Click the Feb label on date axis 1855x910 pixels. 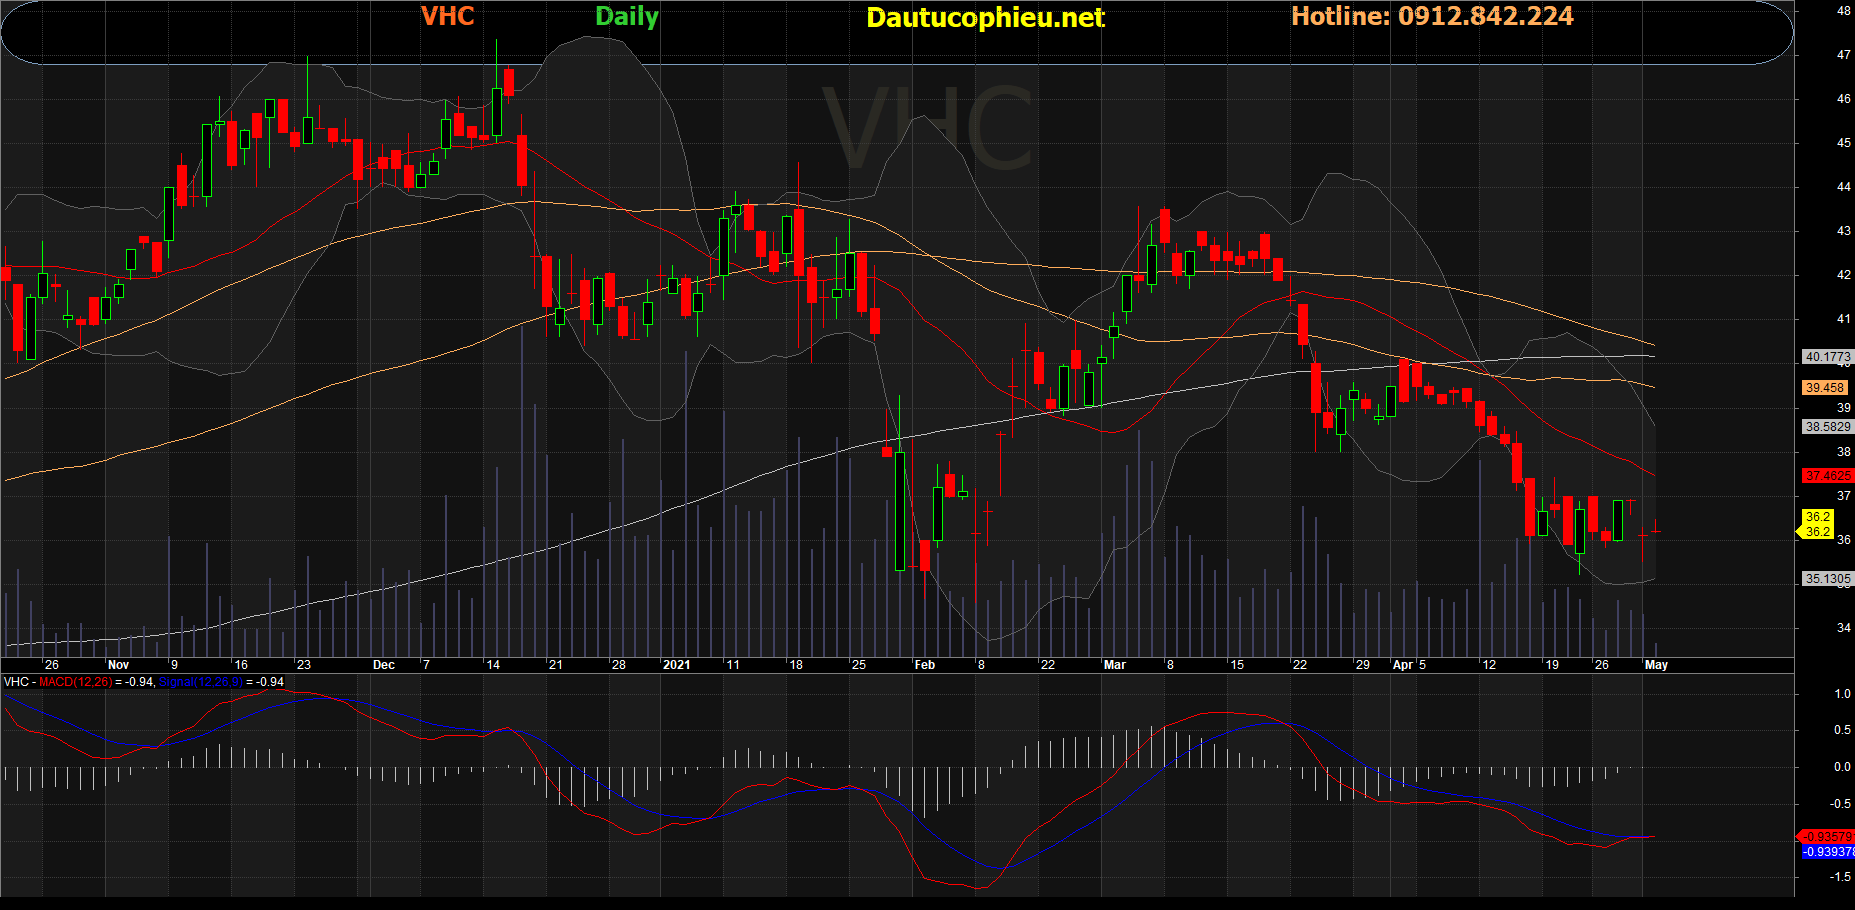[x=924, y=665]
